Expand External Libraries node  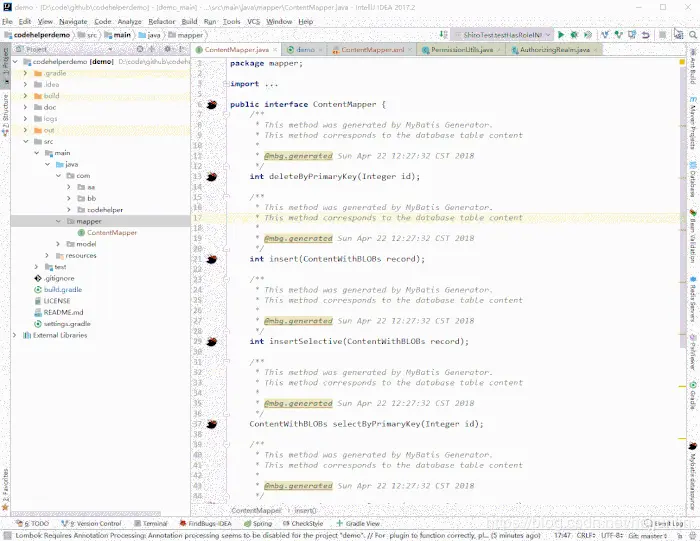point(14,335)
